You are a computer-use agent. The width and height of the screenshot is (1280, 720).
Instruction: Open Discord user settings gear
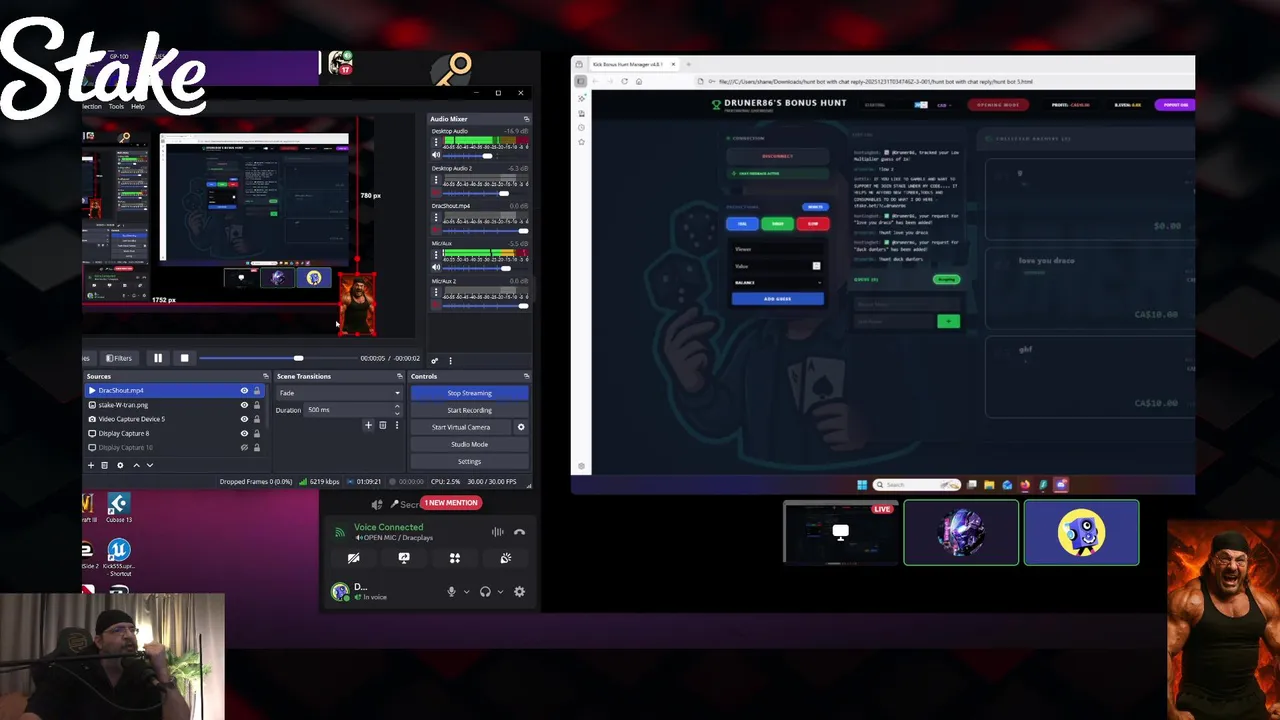tap(519, 592)
